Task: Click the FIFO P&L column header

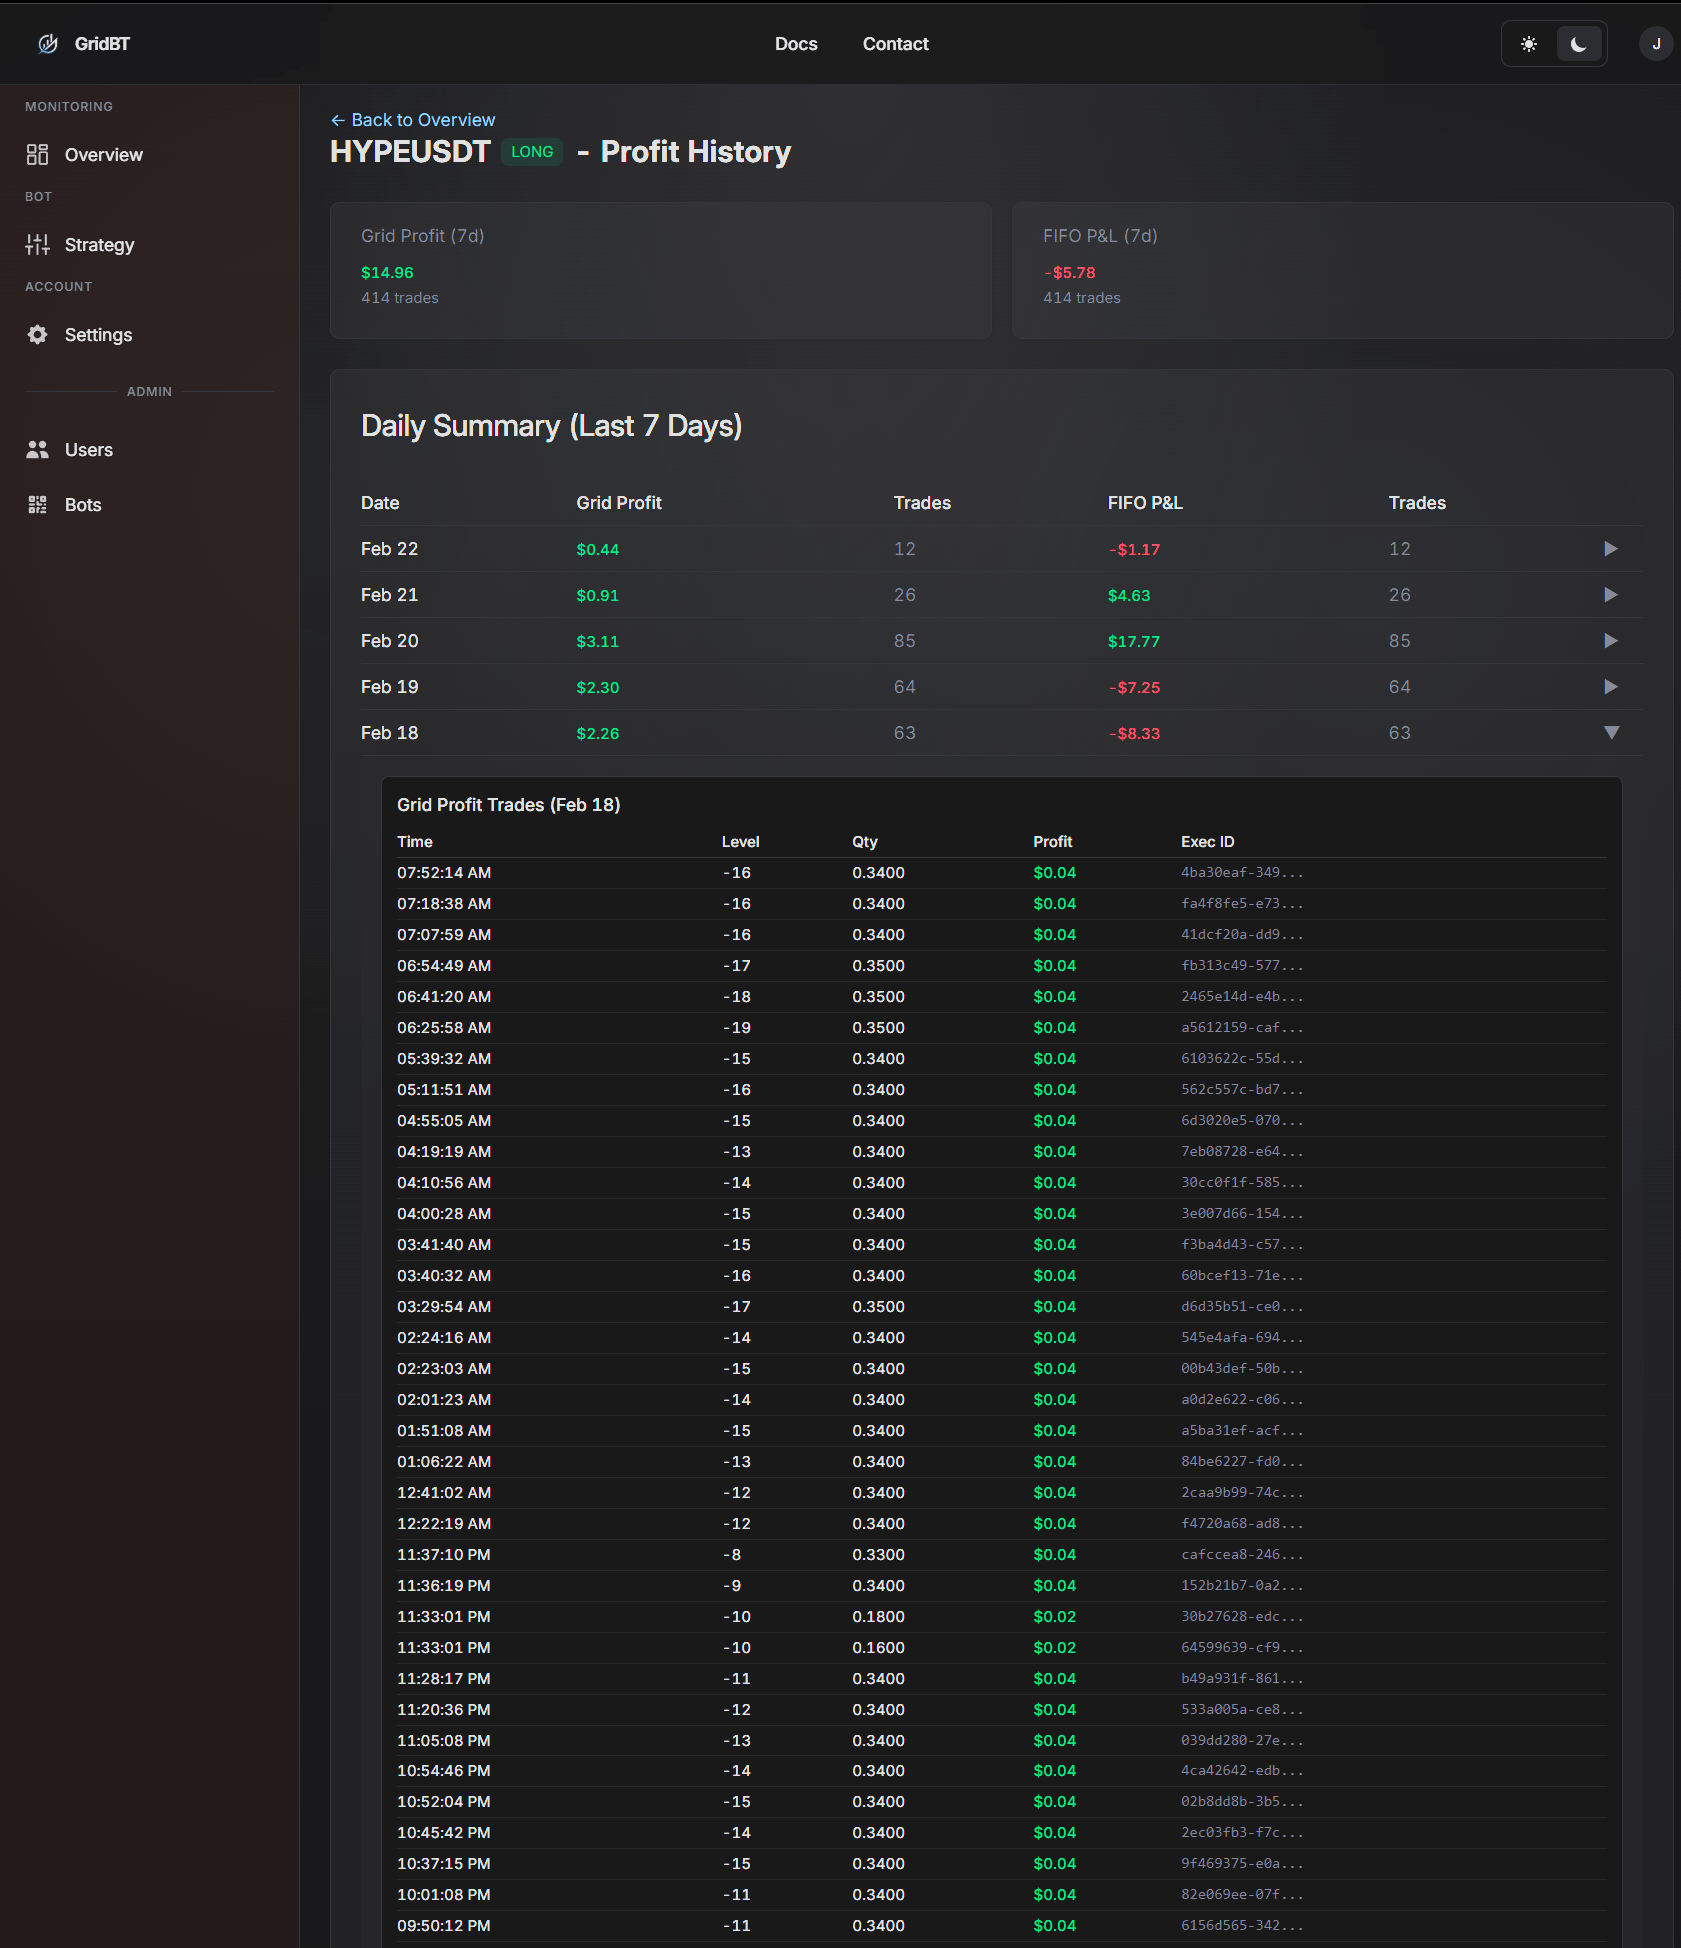Action: coord(1145,502)
